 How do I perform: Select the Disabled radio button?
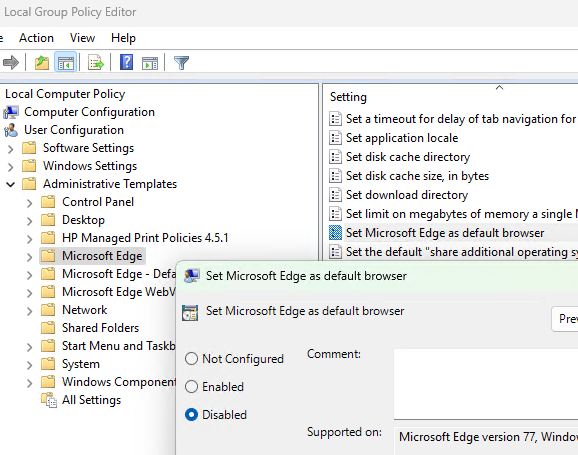click(191, 415)
